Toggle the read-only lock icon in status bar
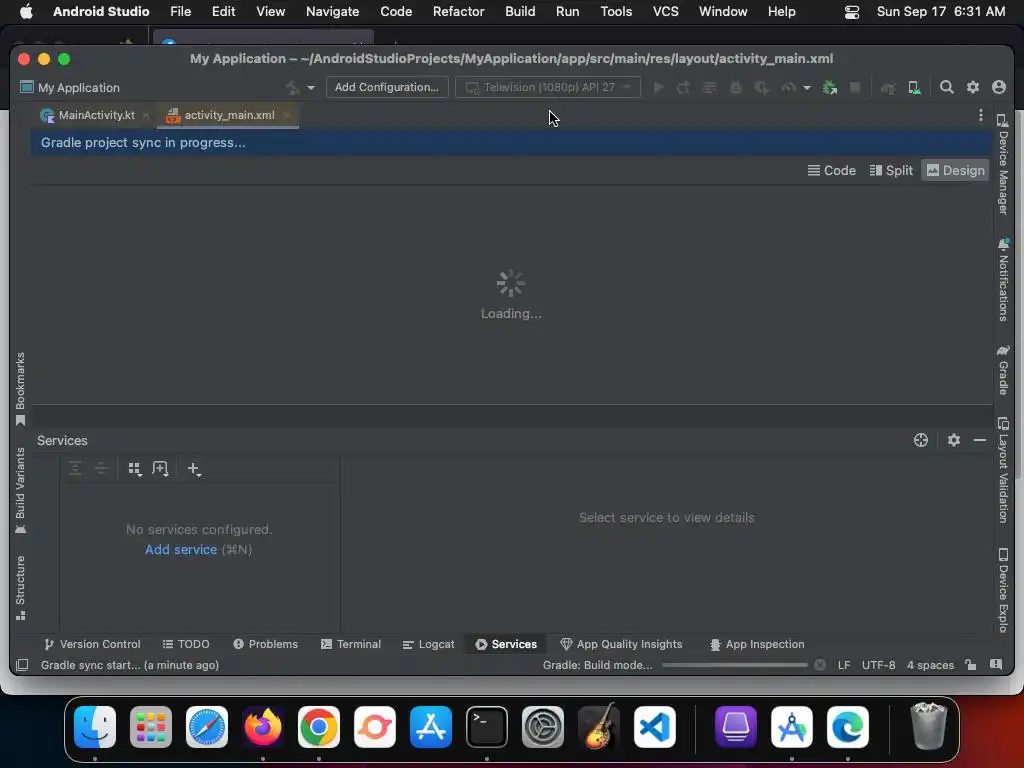 click(x=971, y=665)
